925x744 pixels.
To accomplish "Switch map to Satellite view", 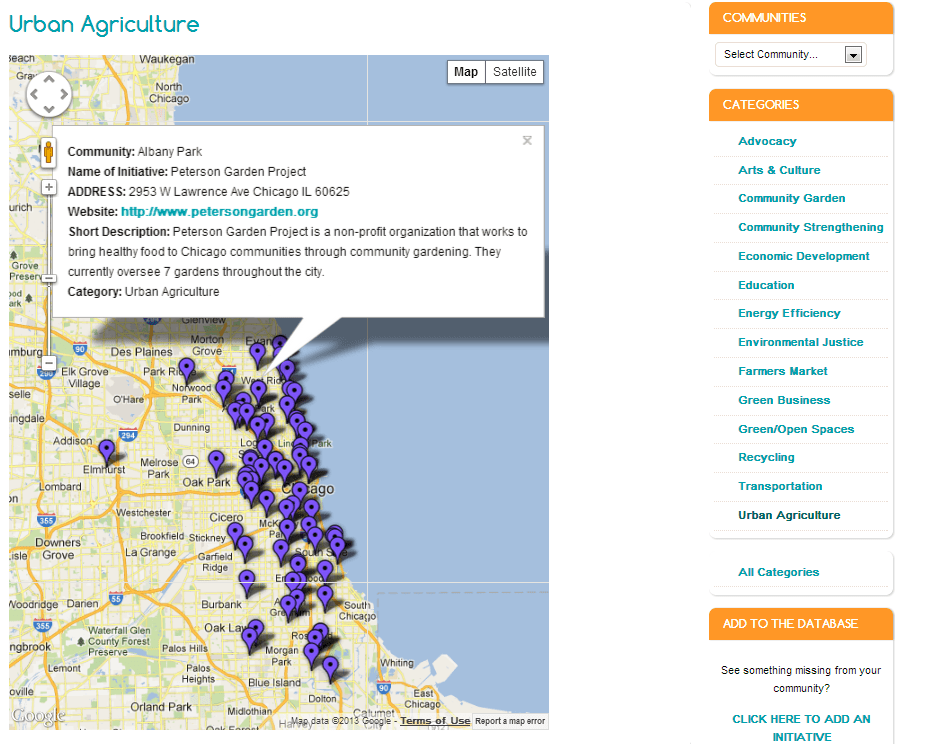I will 515,72.
